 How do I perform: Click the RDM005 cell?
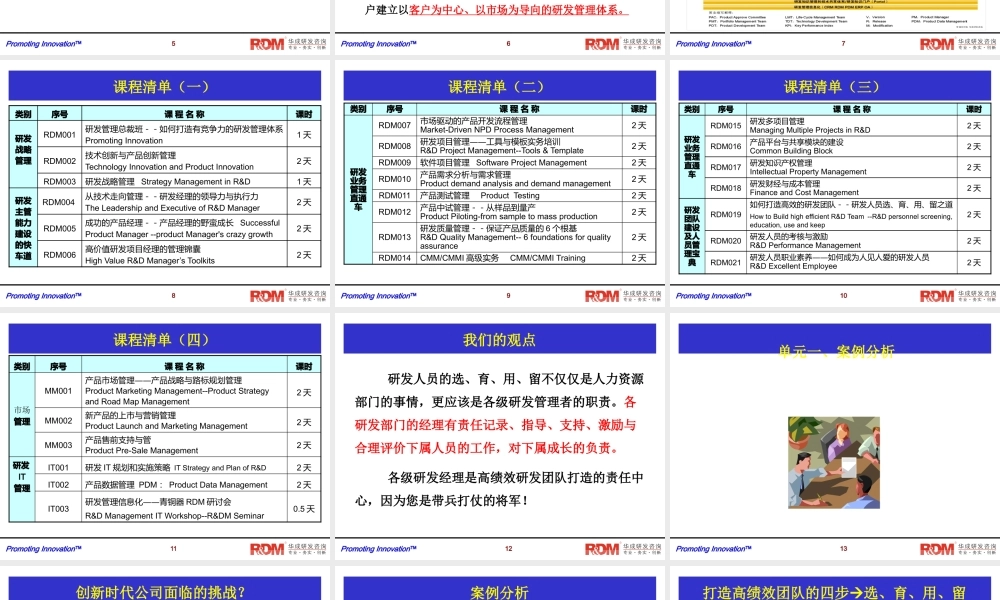coord(59,228)
